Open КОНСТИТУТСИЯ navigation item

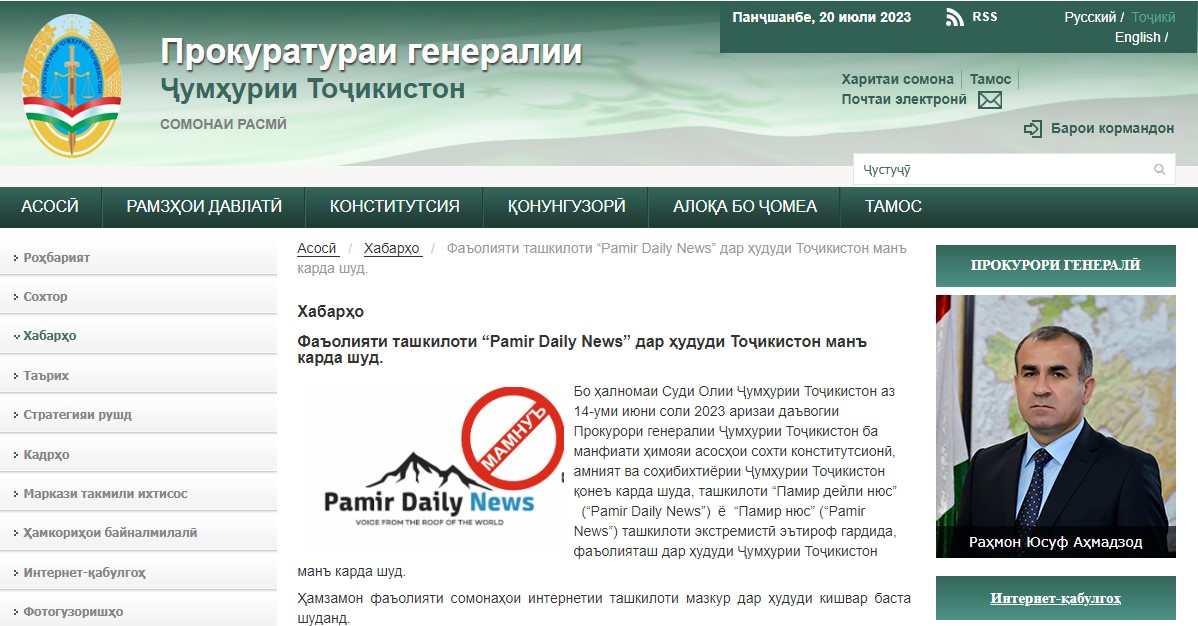point(394,206)
